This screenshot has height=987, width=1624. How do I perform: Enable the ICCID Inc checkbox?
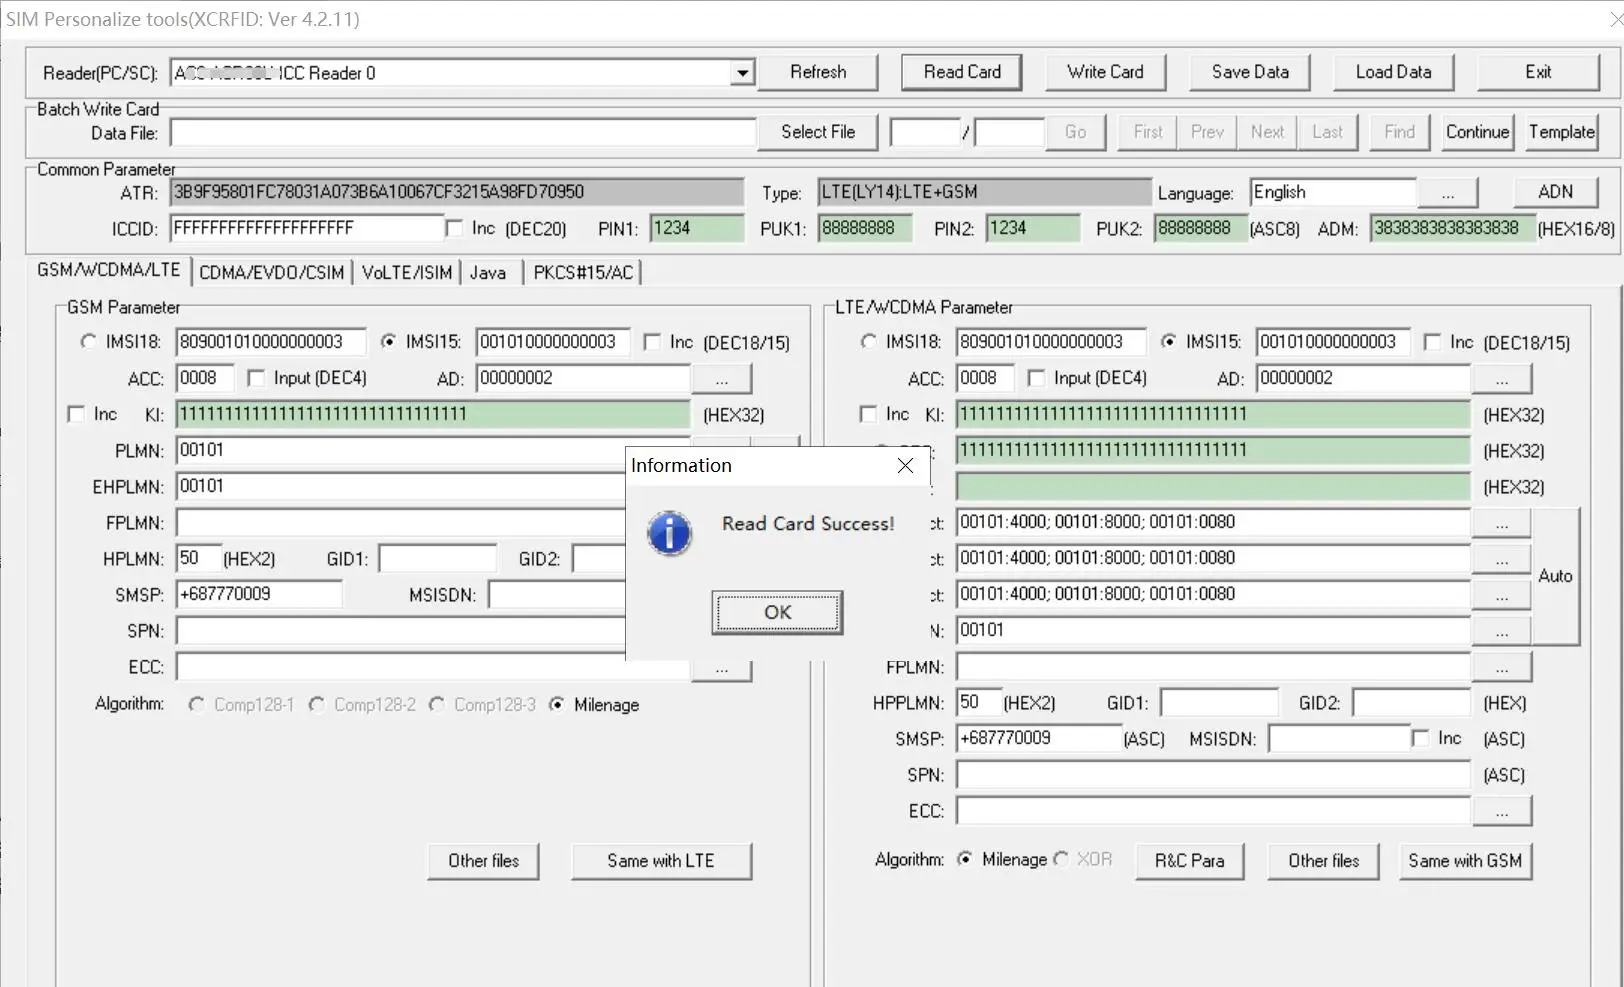[455, 229]
